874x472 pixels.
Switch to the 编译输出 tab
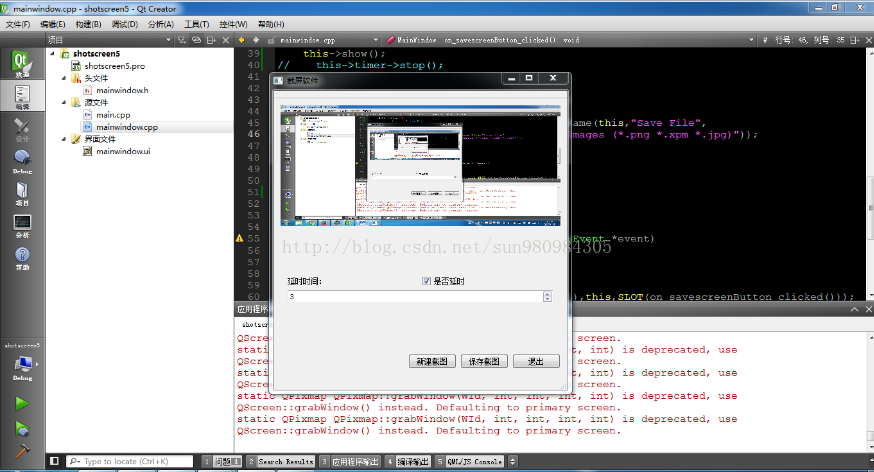408,461
